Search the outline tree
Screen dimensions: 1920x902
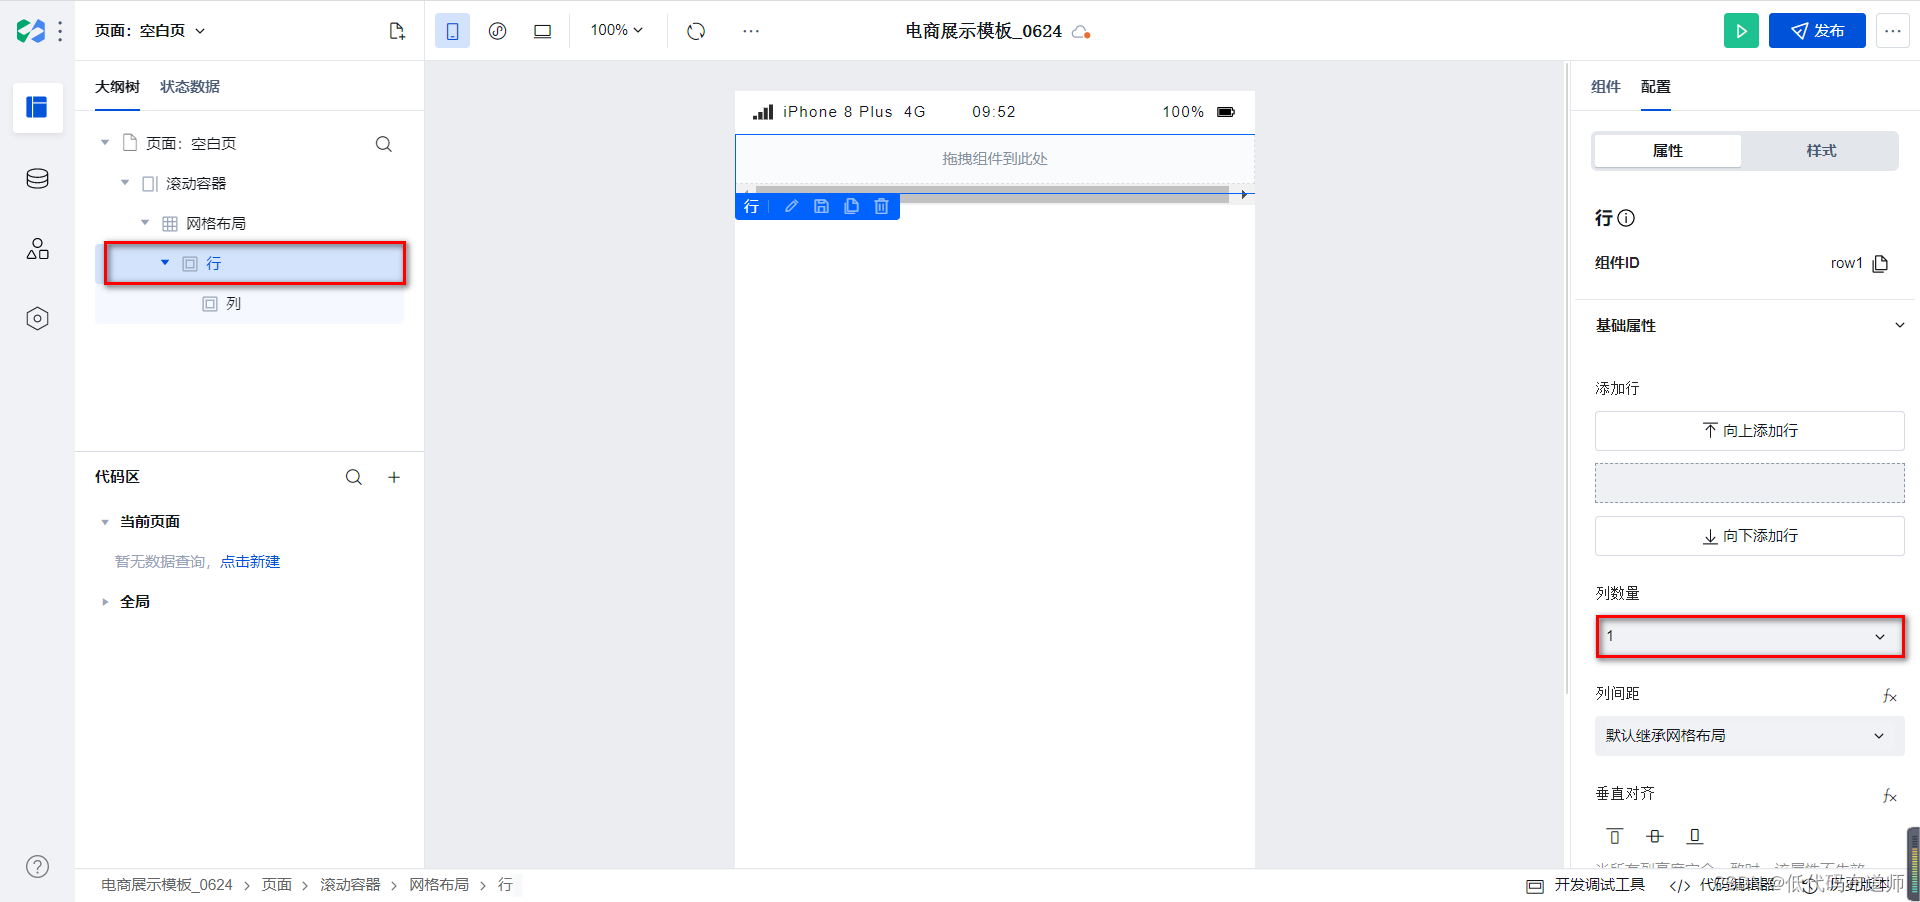point(383,144)
